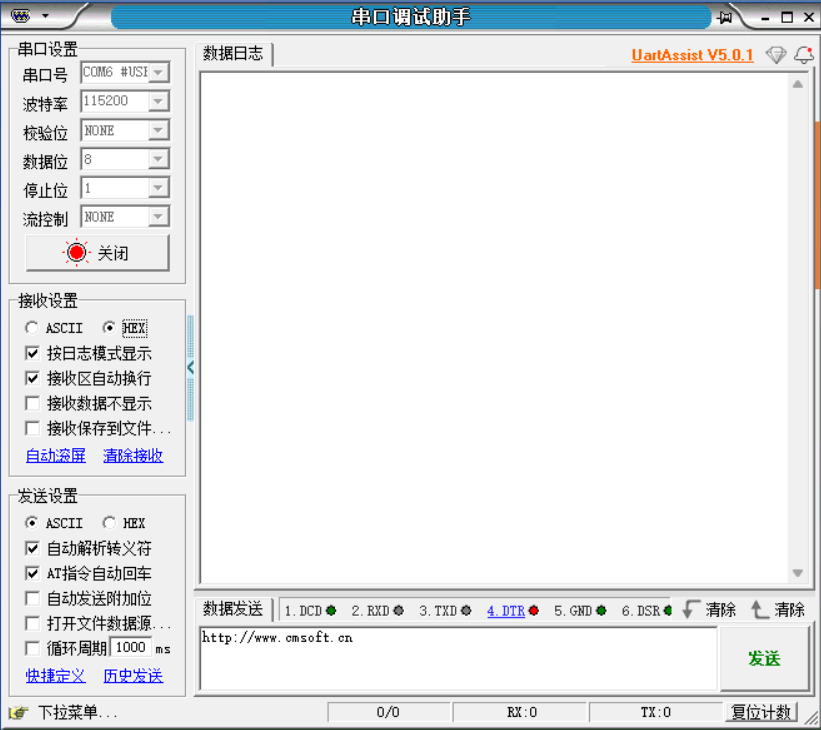Open the 波特率 115200 dropdown
This screenshot has width=821, height=730.
click(x=158, y=101)
